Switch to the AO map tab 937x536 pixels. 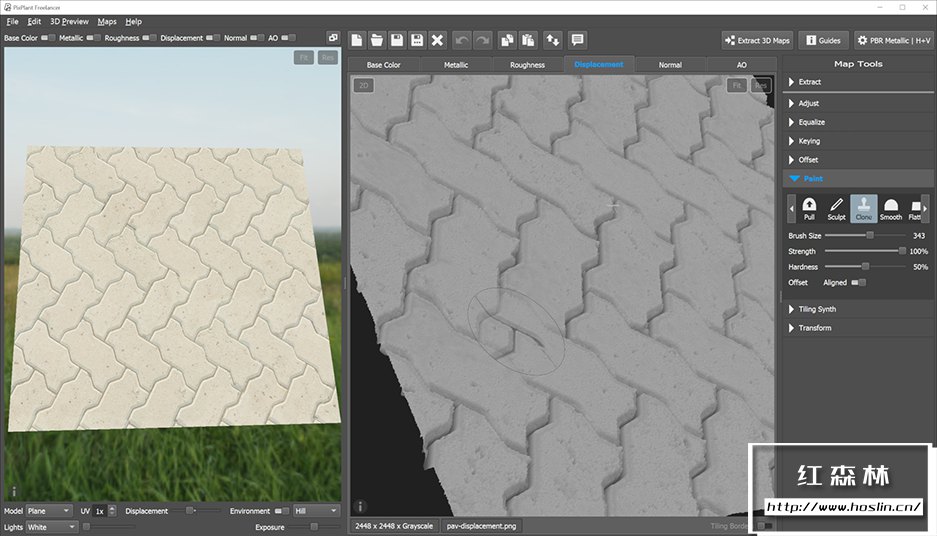(x=742, y=65)
